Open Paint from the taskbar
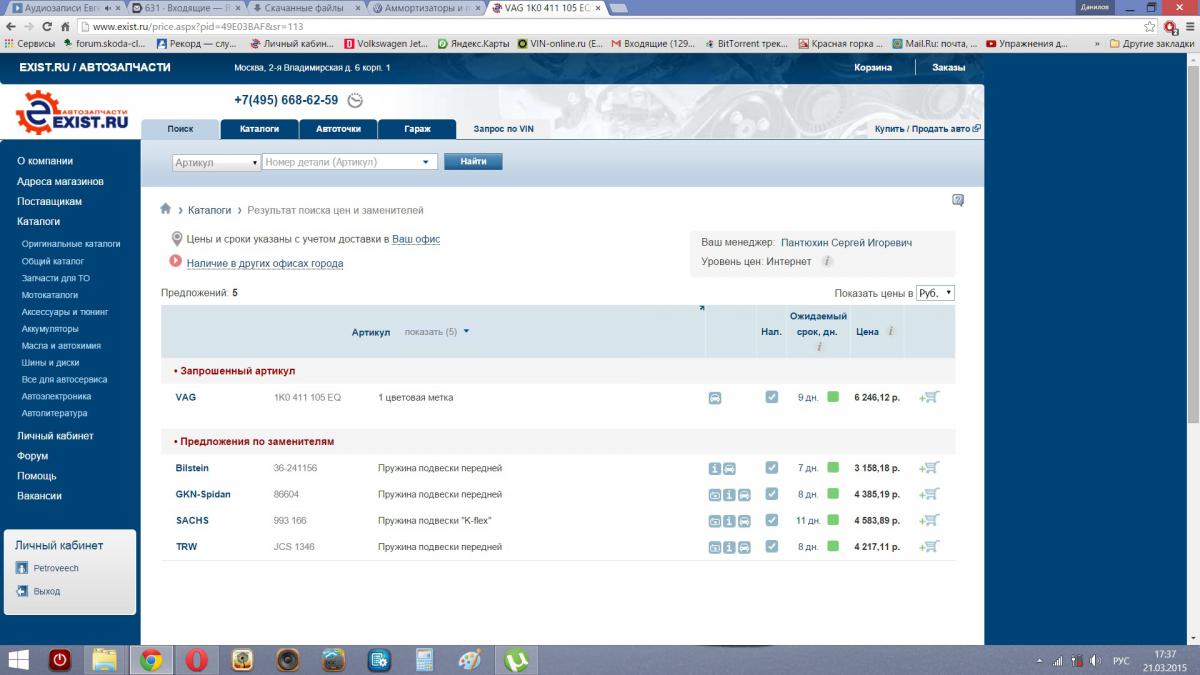 tap(470, 660)
